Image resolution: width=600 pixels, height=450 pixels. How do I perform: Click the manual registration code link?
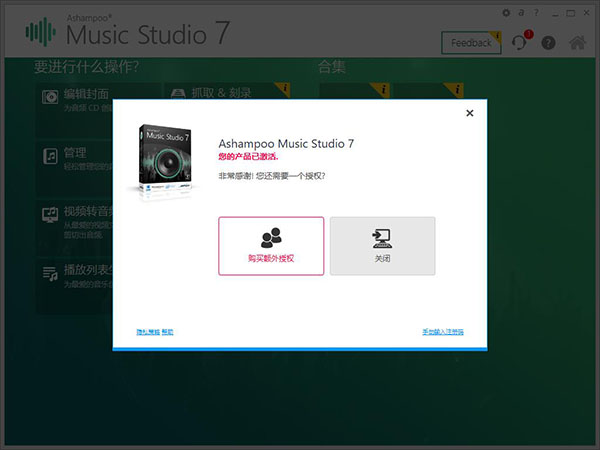(442, 332)
